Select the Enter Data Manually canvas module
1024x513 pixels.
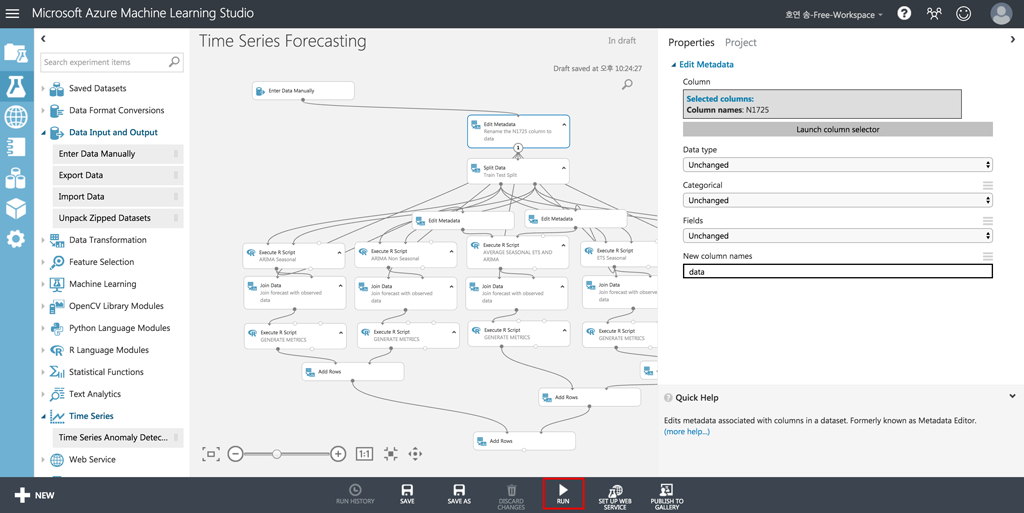coord(304,91)
